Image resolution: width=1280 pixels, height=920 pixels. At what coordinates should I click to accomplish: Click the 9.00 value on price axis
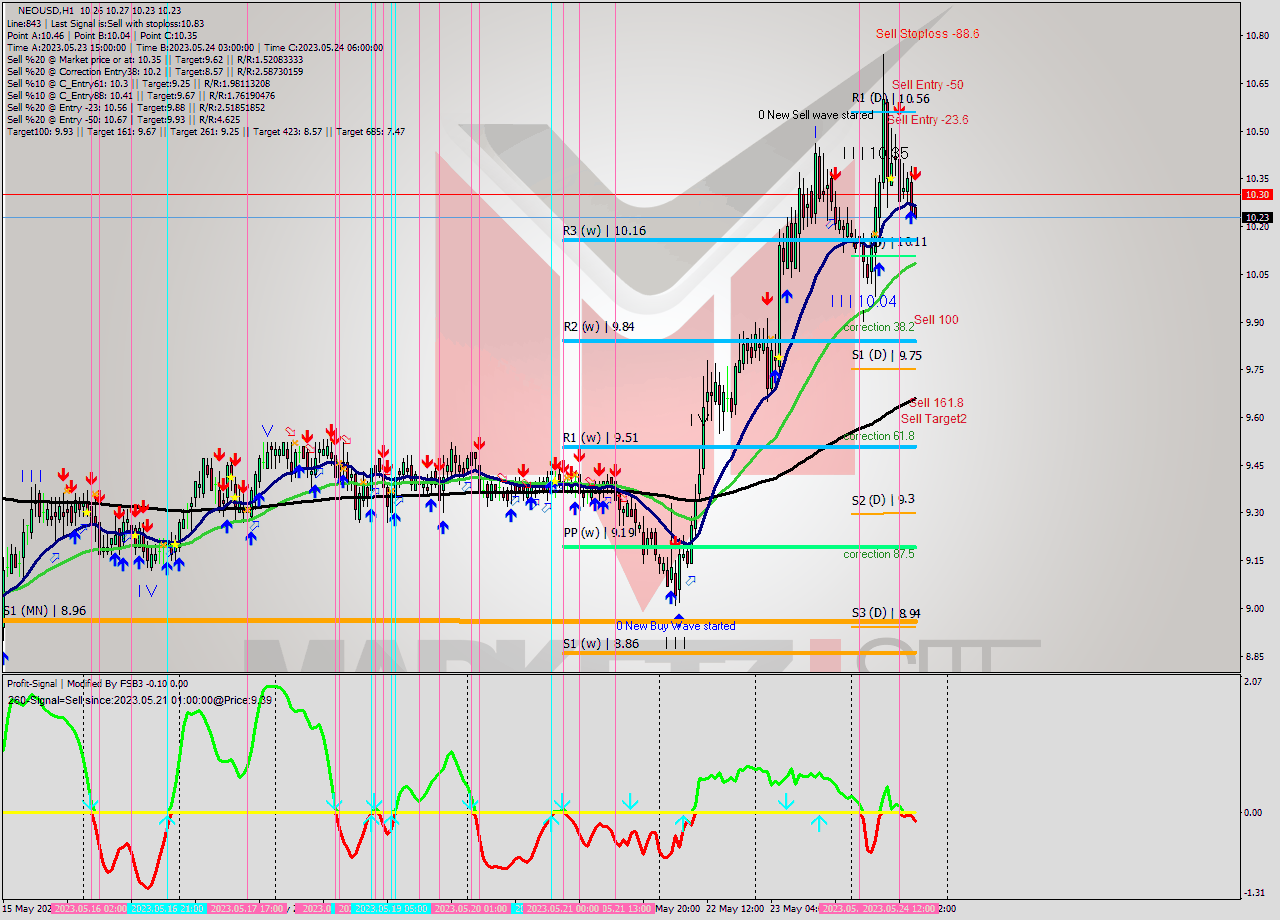1257,609
